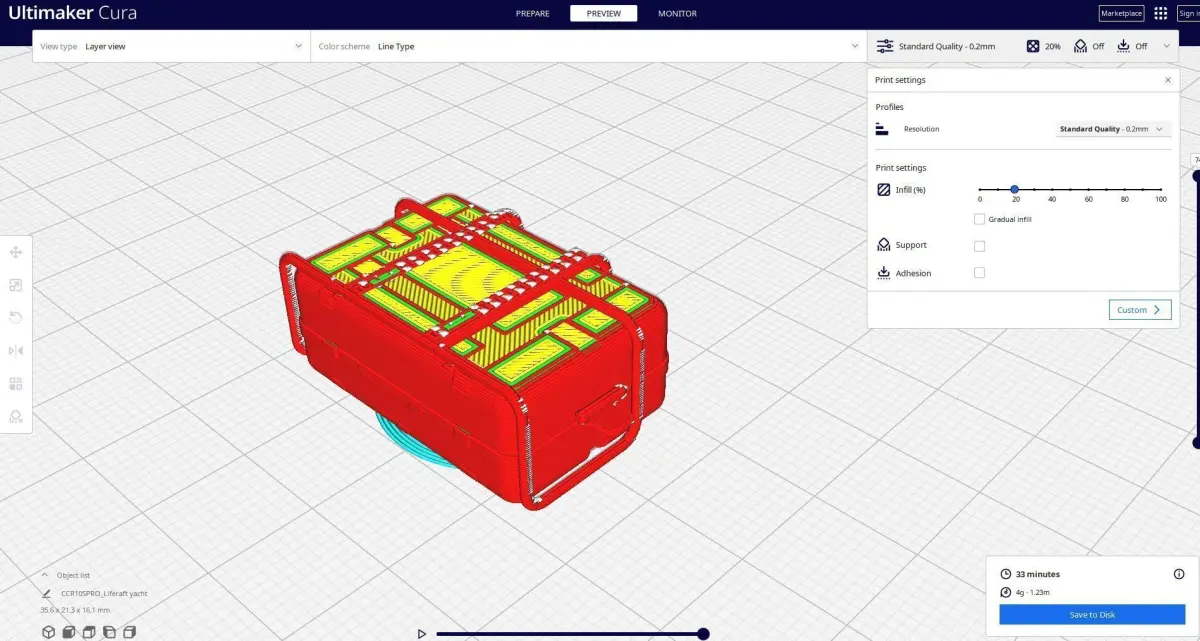Switch to 3D perspective view cube
The height and width of the screenshot is (641, 1200).
click(x=48, y=632)
